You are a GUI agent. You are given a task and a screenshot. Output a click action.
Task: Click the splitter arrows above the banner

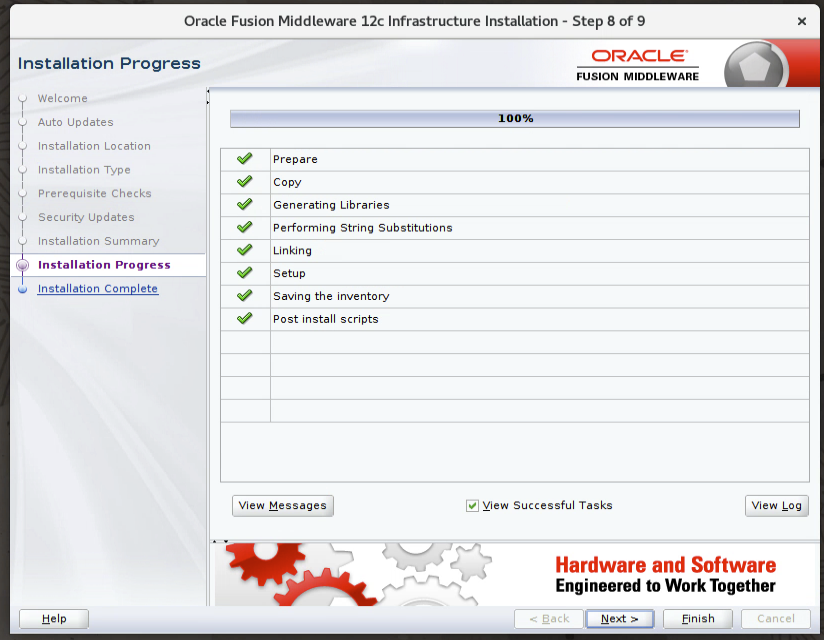(x=220, y=541)
